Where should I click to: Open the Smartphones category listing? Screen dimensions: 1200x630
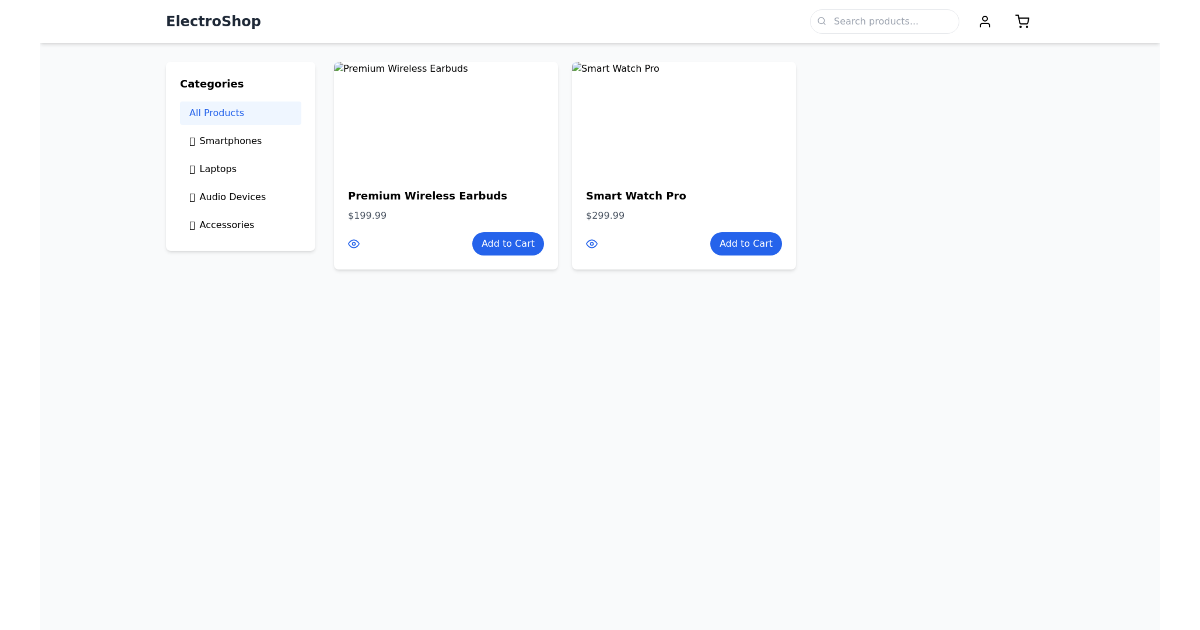(x=230, y=141)
